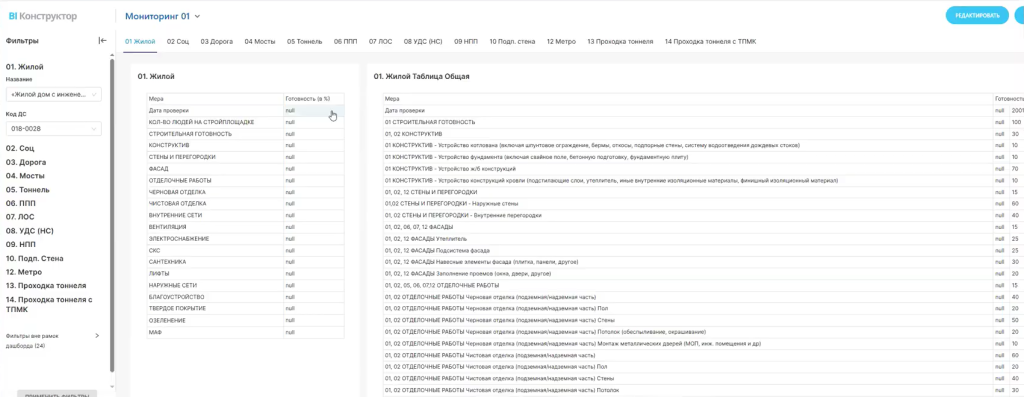1024x397 pixels.
Task: Select the ТВЕРДОЕ ПОКРЫТИЕ row
Action: coord(245,309)
